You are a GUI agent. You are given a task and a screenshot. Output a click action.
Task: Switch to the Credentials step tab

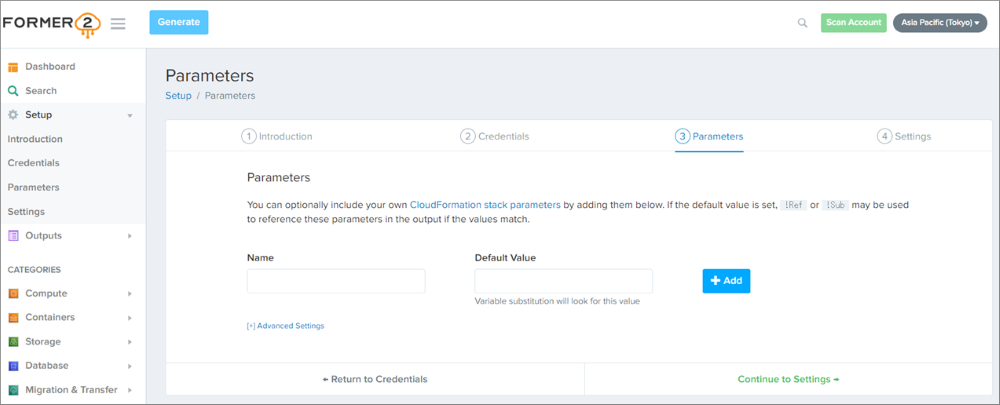(495, 136)
